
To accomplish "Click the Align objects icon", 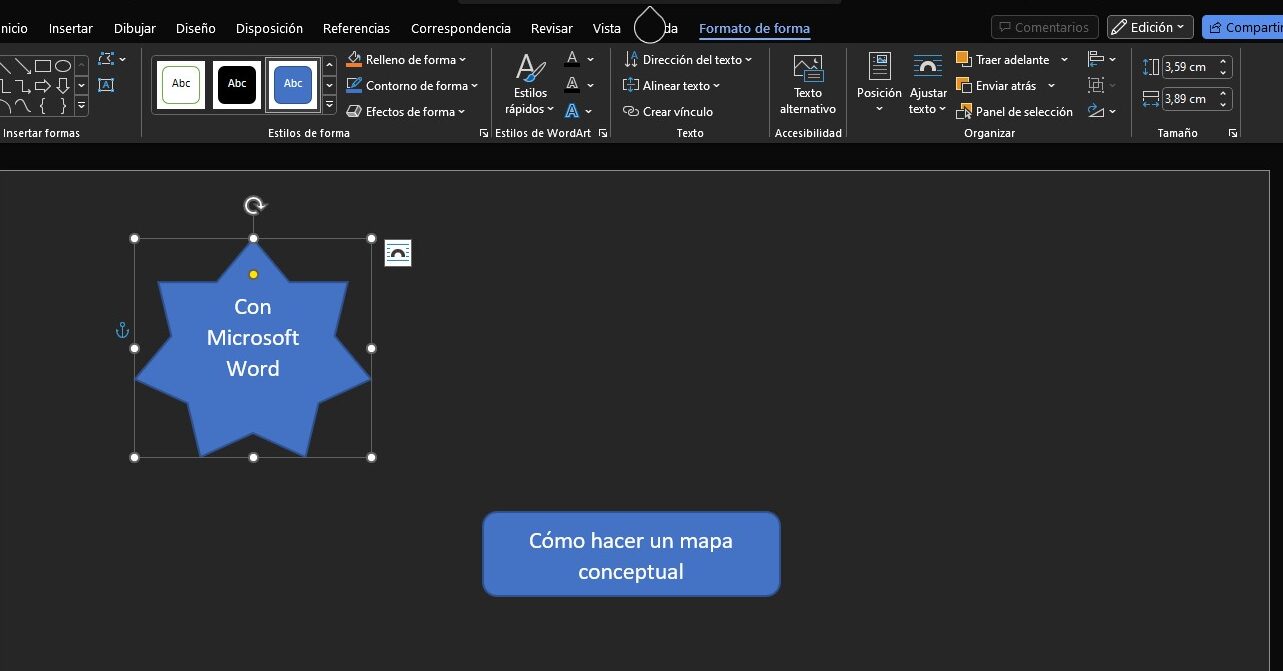I will coord(1096,60).
